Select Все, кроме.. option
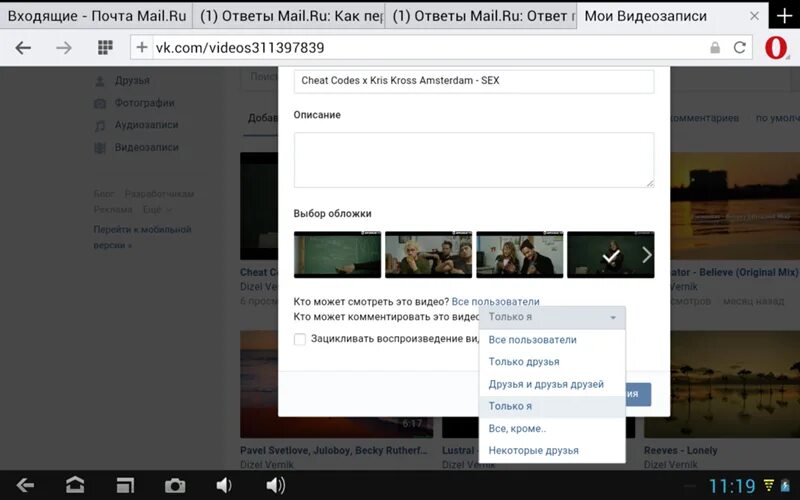This screenshot has width=800, height=500. (x=552, y=429)
